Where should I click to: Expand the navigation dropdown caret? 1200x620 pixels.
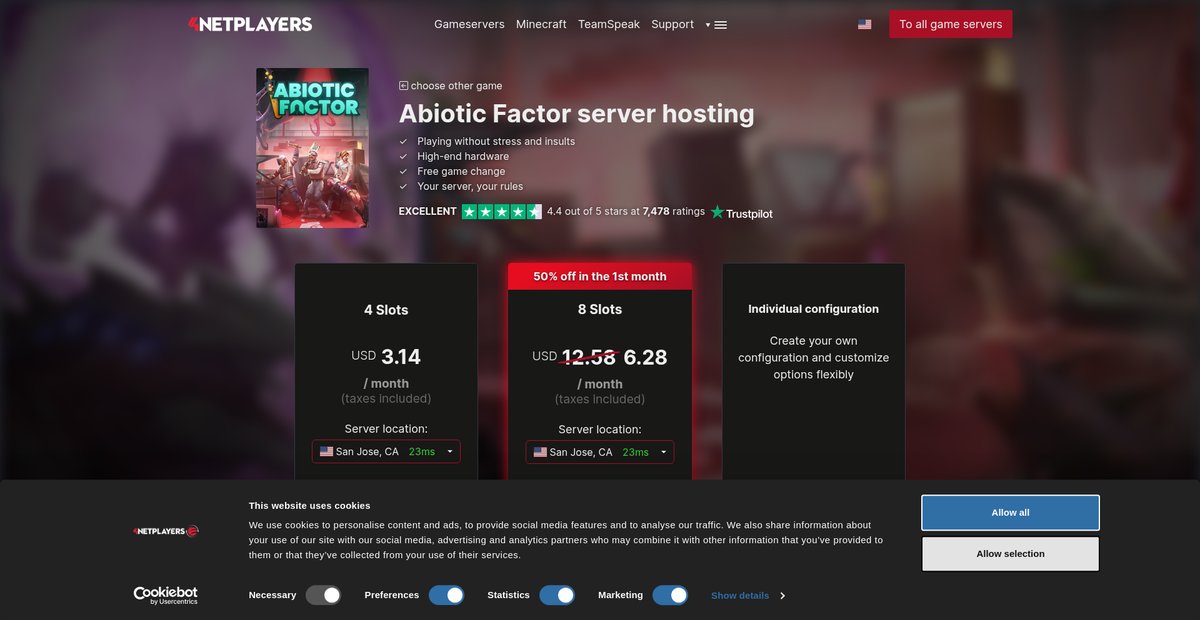click(708, 25)
